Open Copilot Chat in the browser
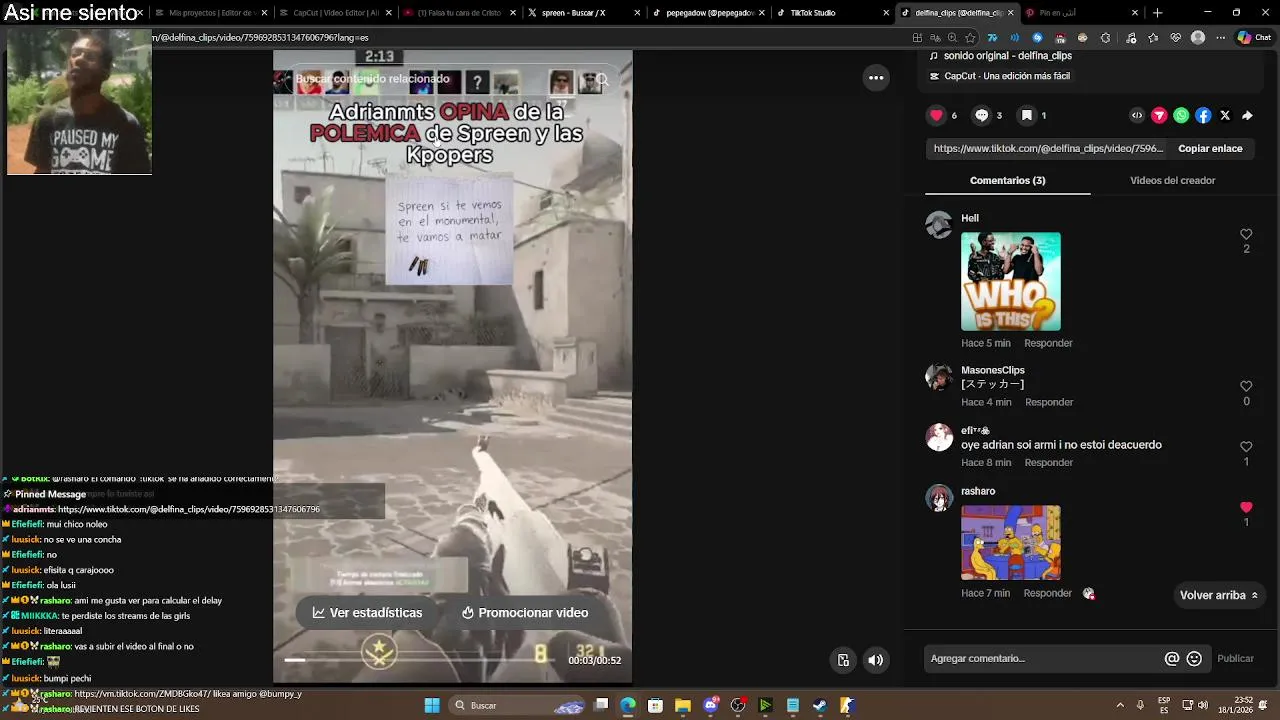Image resolution: width=1280 pixels, height=720 pixels. click(x=1255, y=37)
